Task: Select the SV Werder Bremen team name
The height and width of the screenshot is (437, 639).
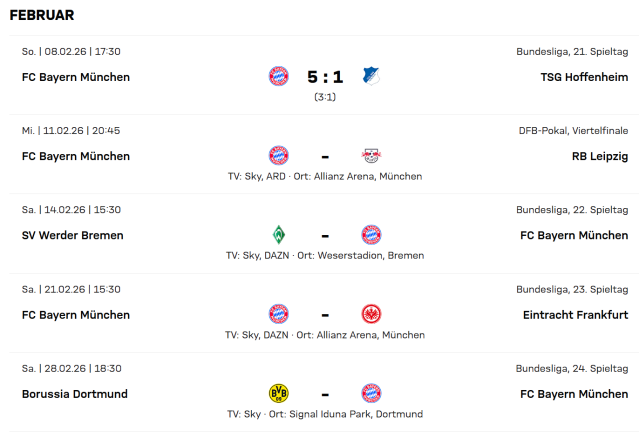Action: [73, 235]
